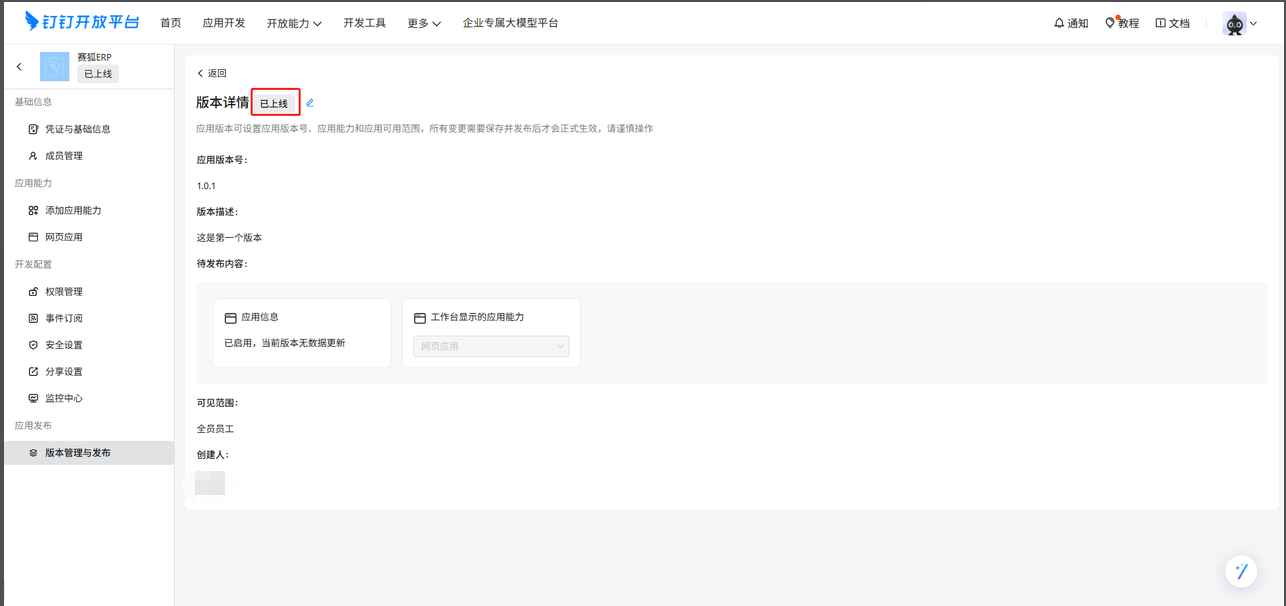Click 已上线 tag under 赛狐ERP

click(98, 74)
